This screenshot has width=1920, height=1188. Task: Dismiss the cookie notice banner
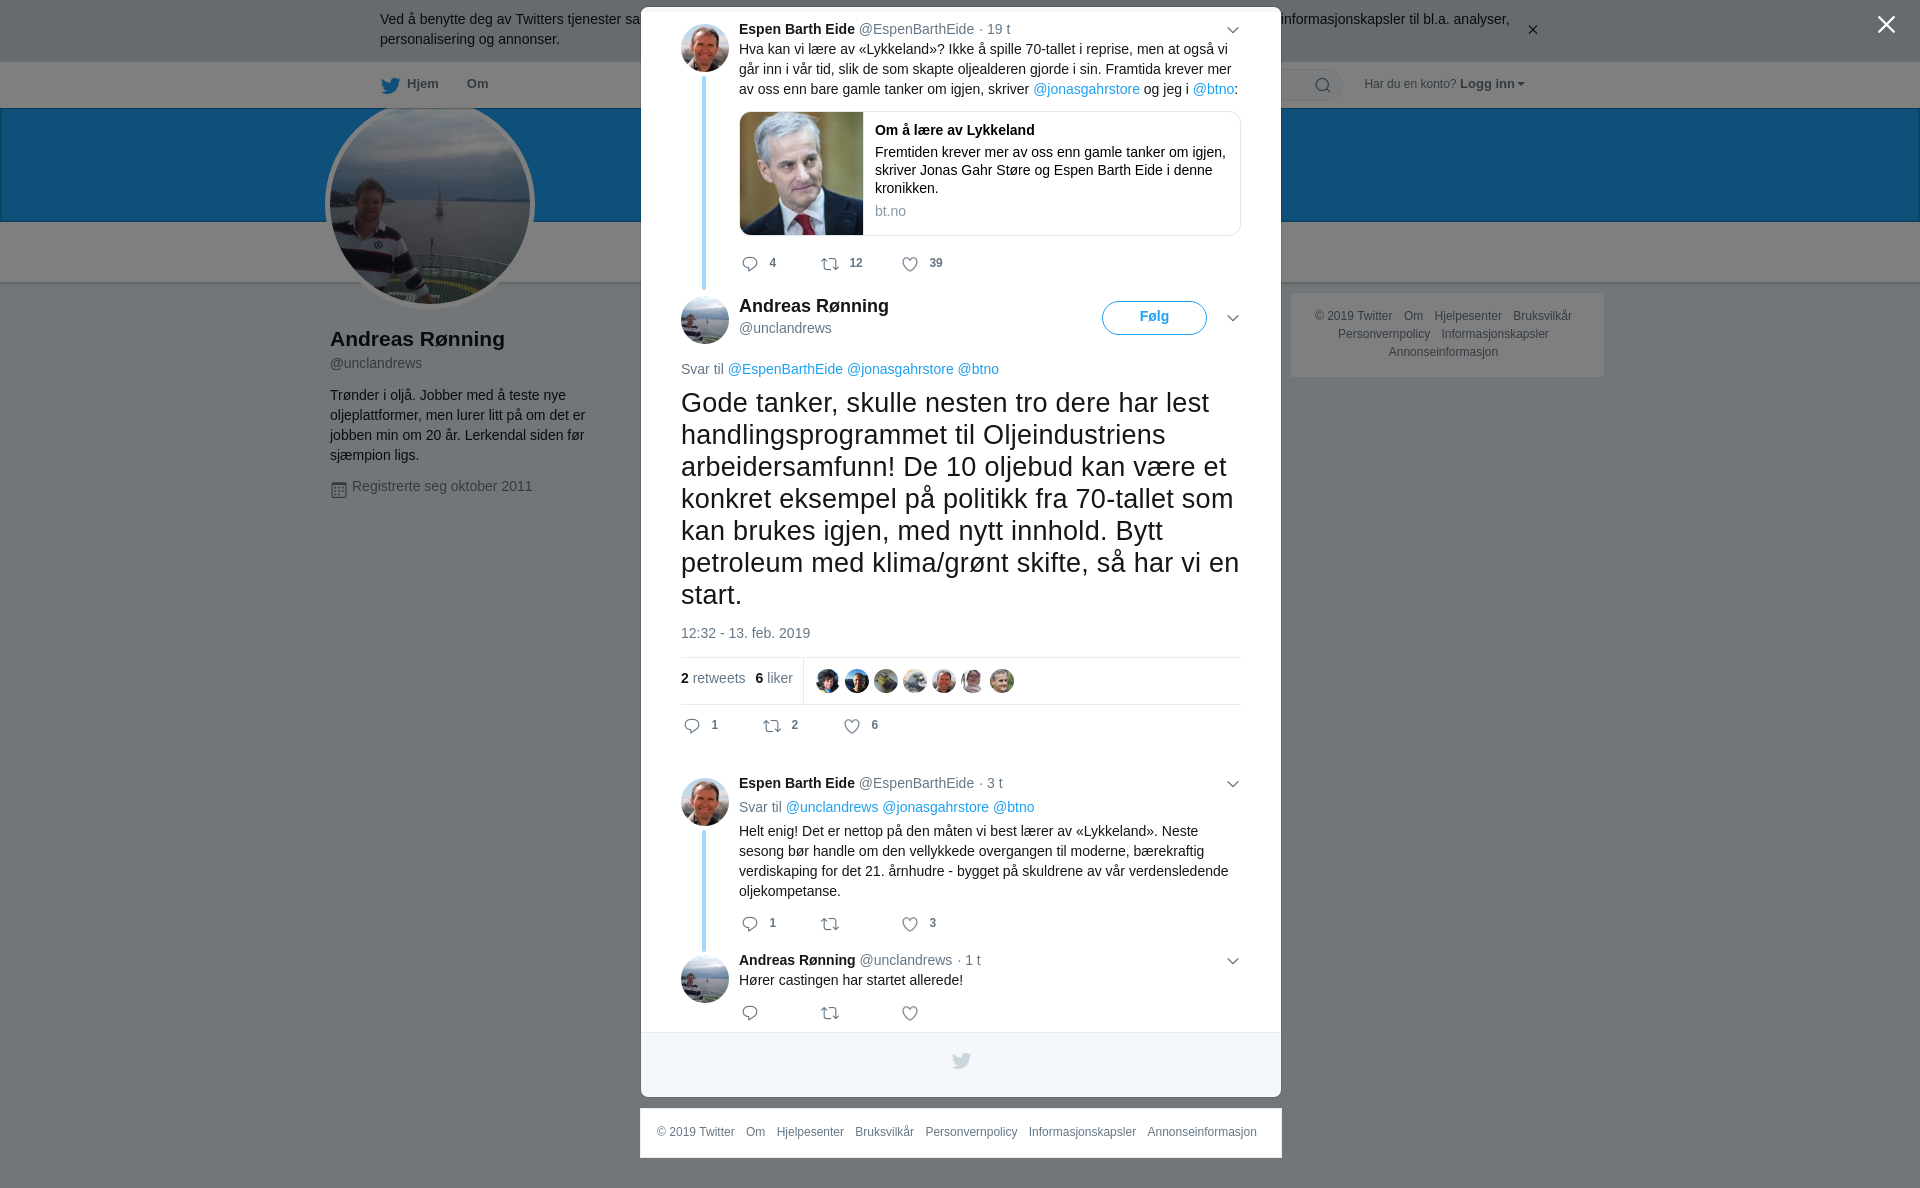(x=1532, y=30)
